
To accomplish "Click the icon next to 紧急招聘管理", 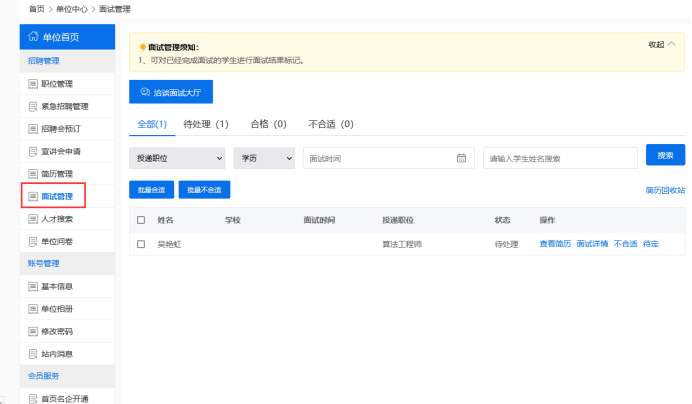I will click(x=33, y=106).
